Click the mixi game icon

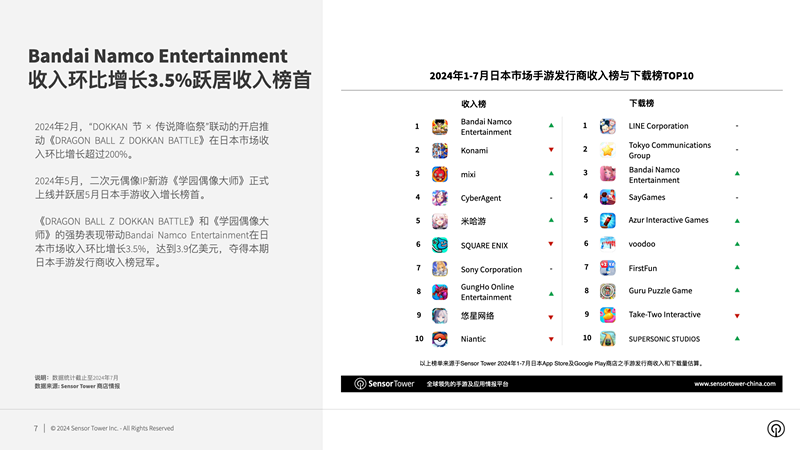440,174
